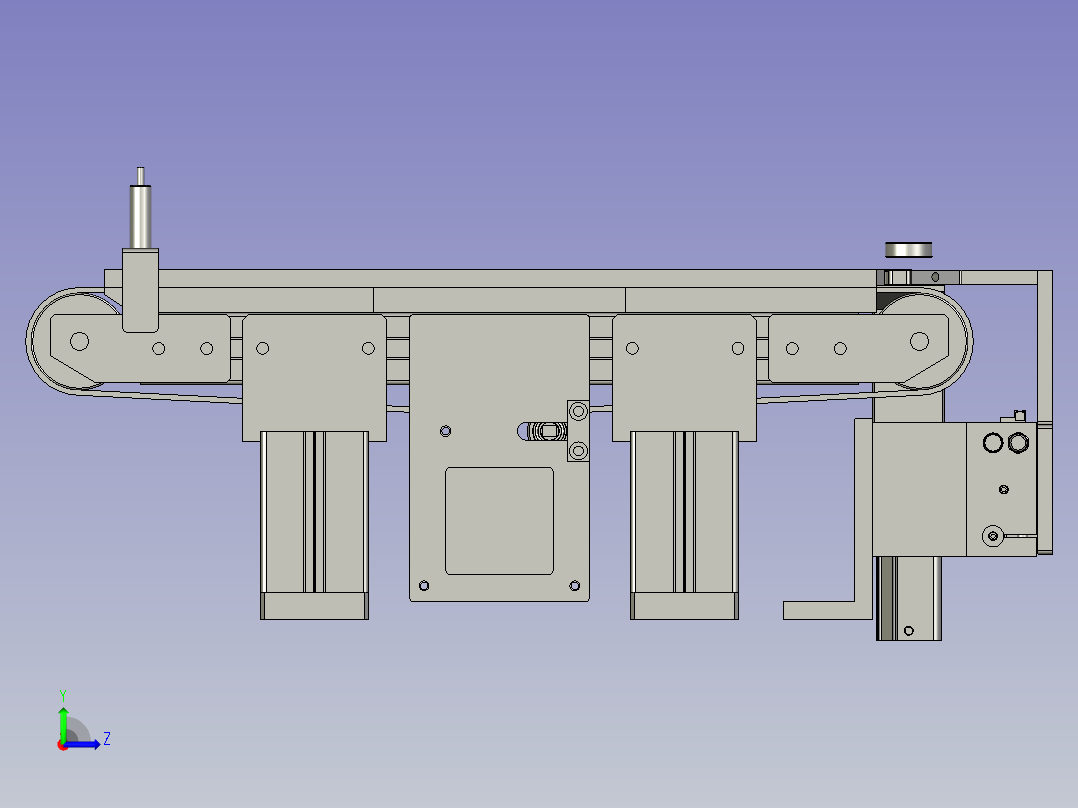The height and width of the screenshot is (808, 1078).
Task: Click the blue Z axis arrow of the triad
Action: pos(82,744)
